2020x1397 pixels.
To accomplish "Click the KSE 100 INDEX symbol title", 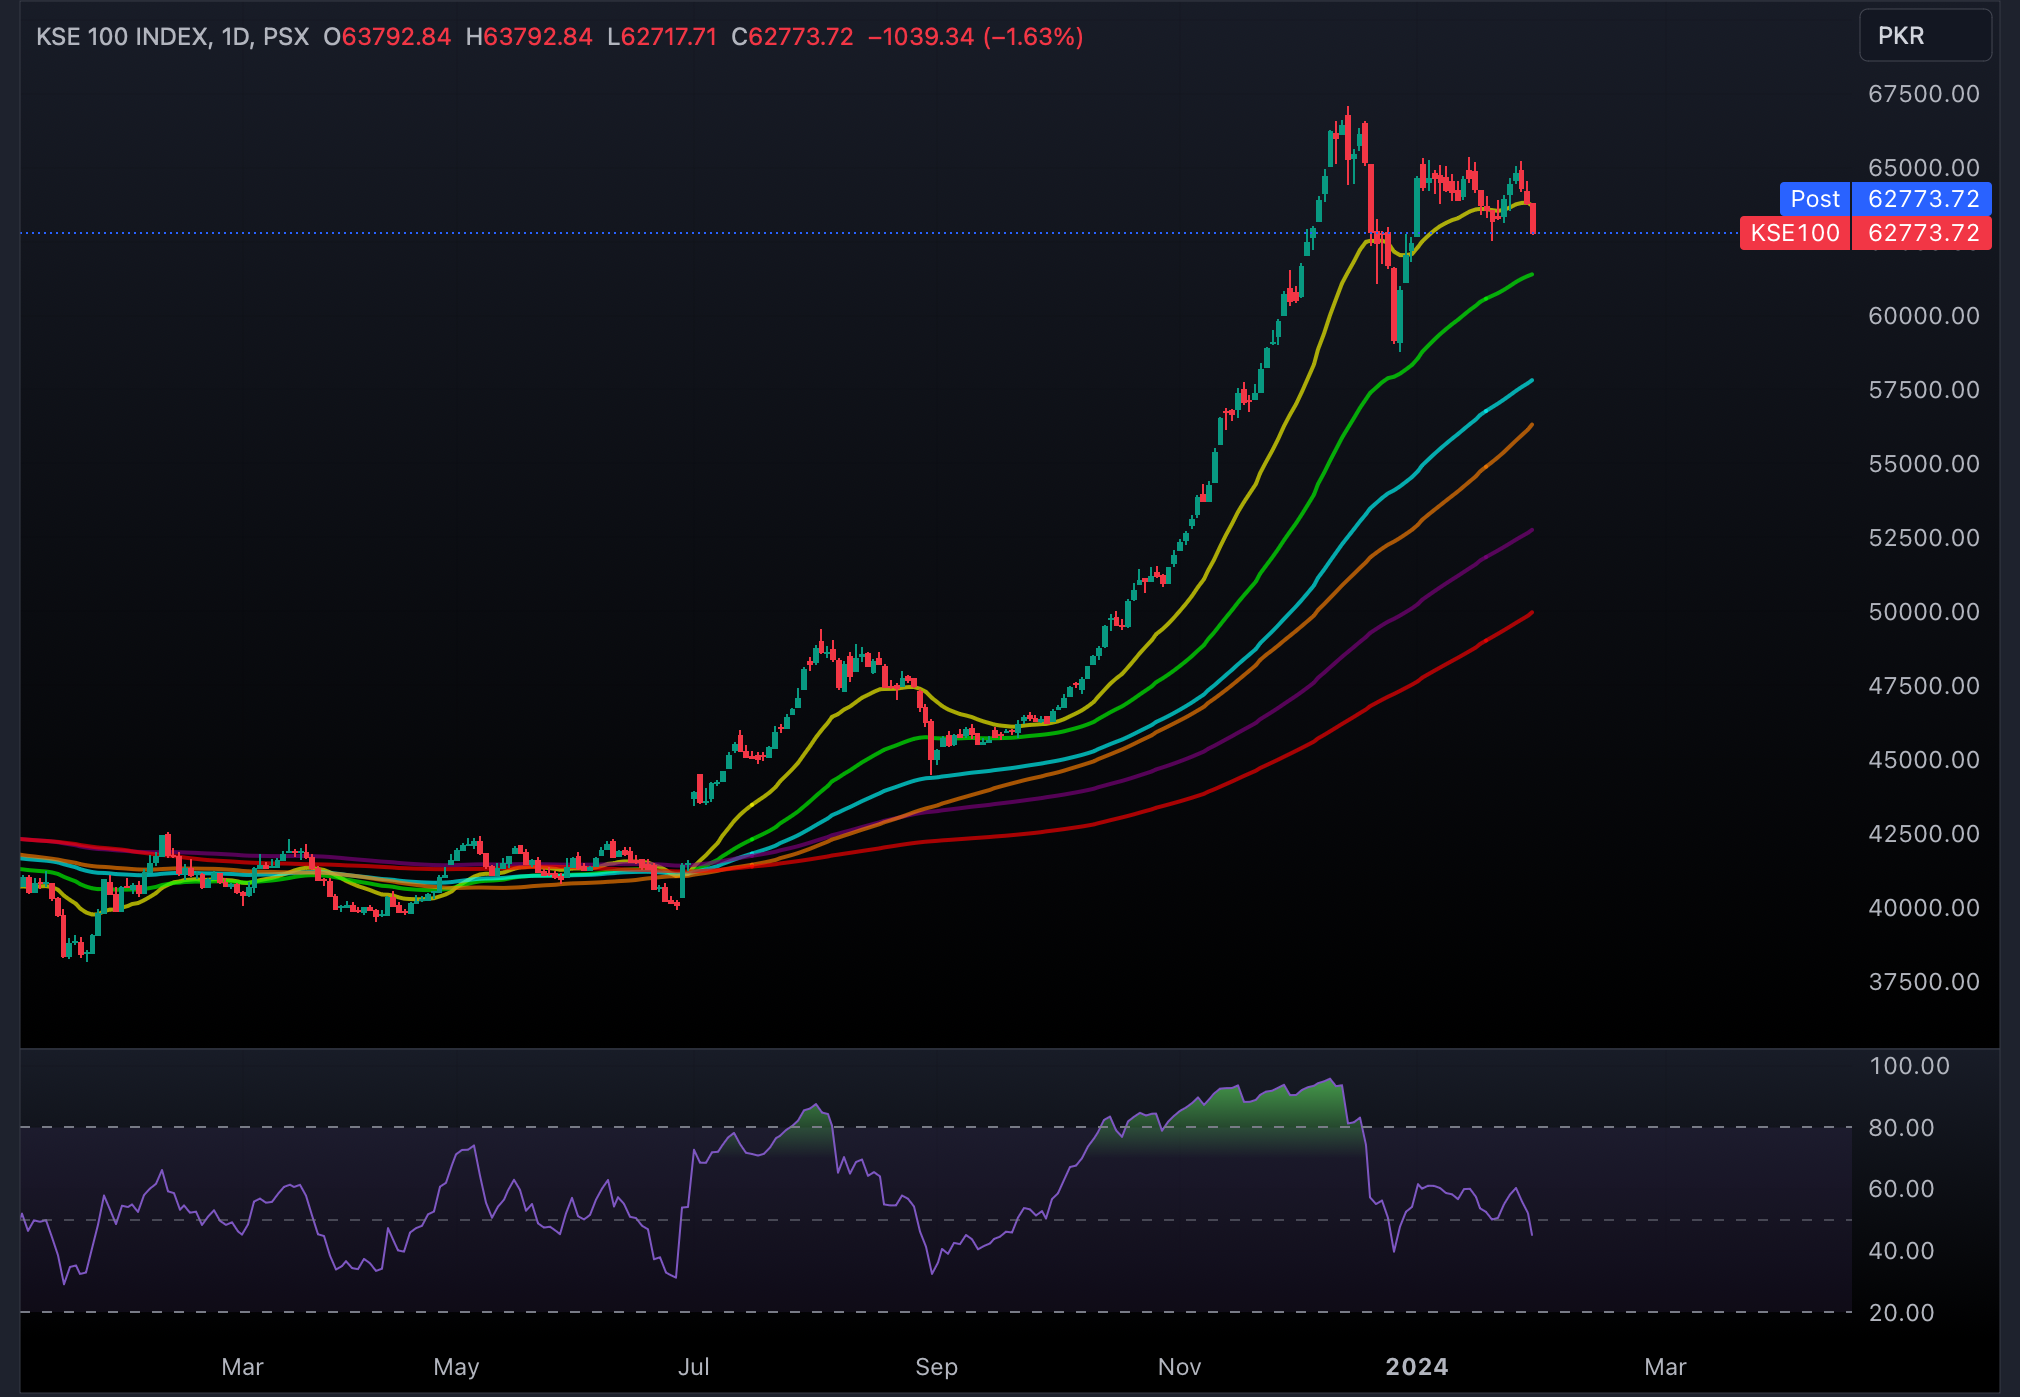I will coord(122,37).
